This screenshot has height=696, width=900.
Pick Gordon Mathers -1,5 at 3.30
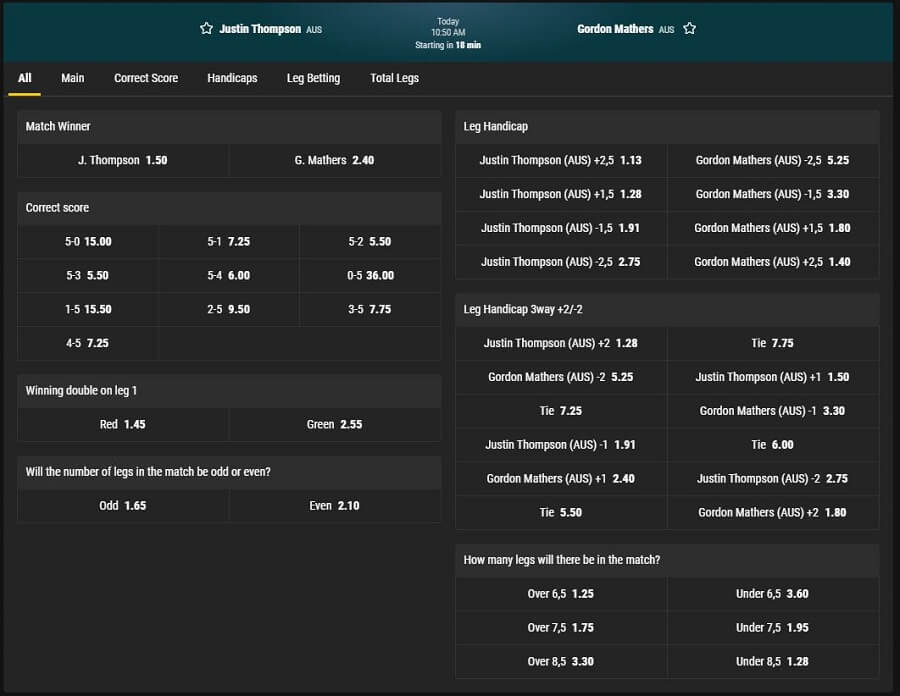773,195
